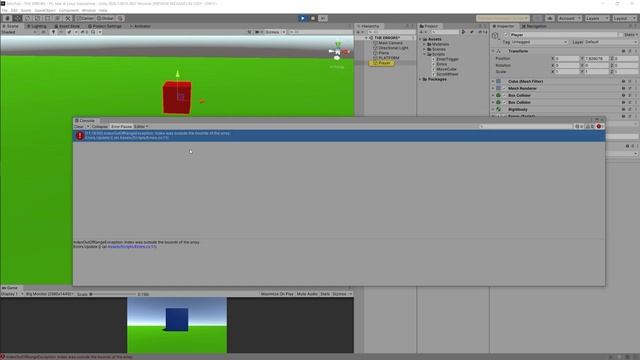This screenshot has height=360, width=640.
Task: Toggle Static checkbox for Player
Action: point(621,35)
